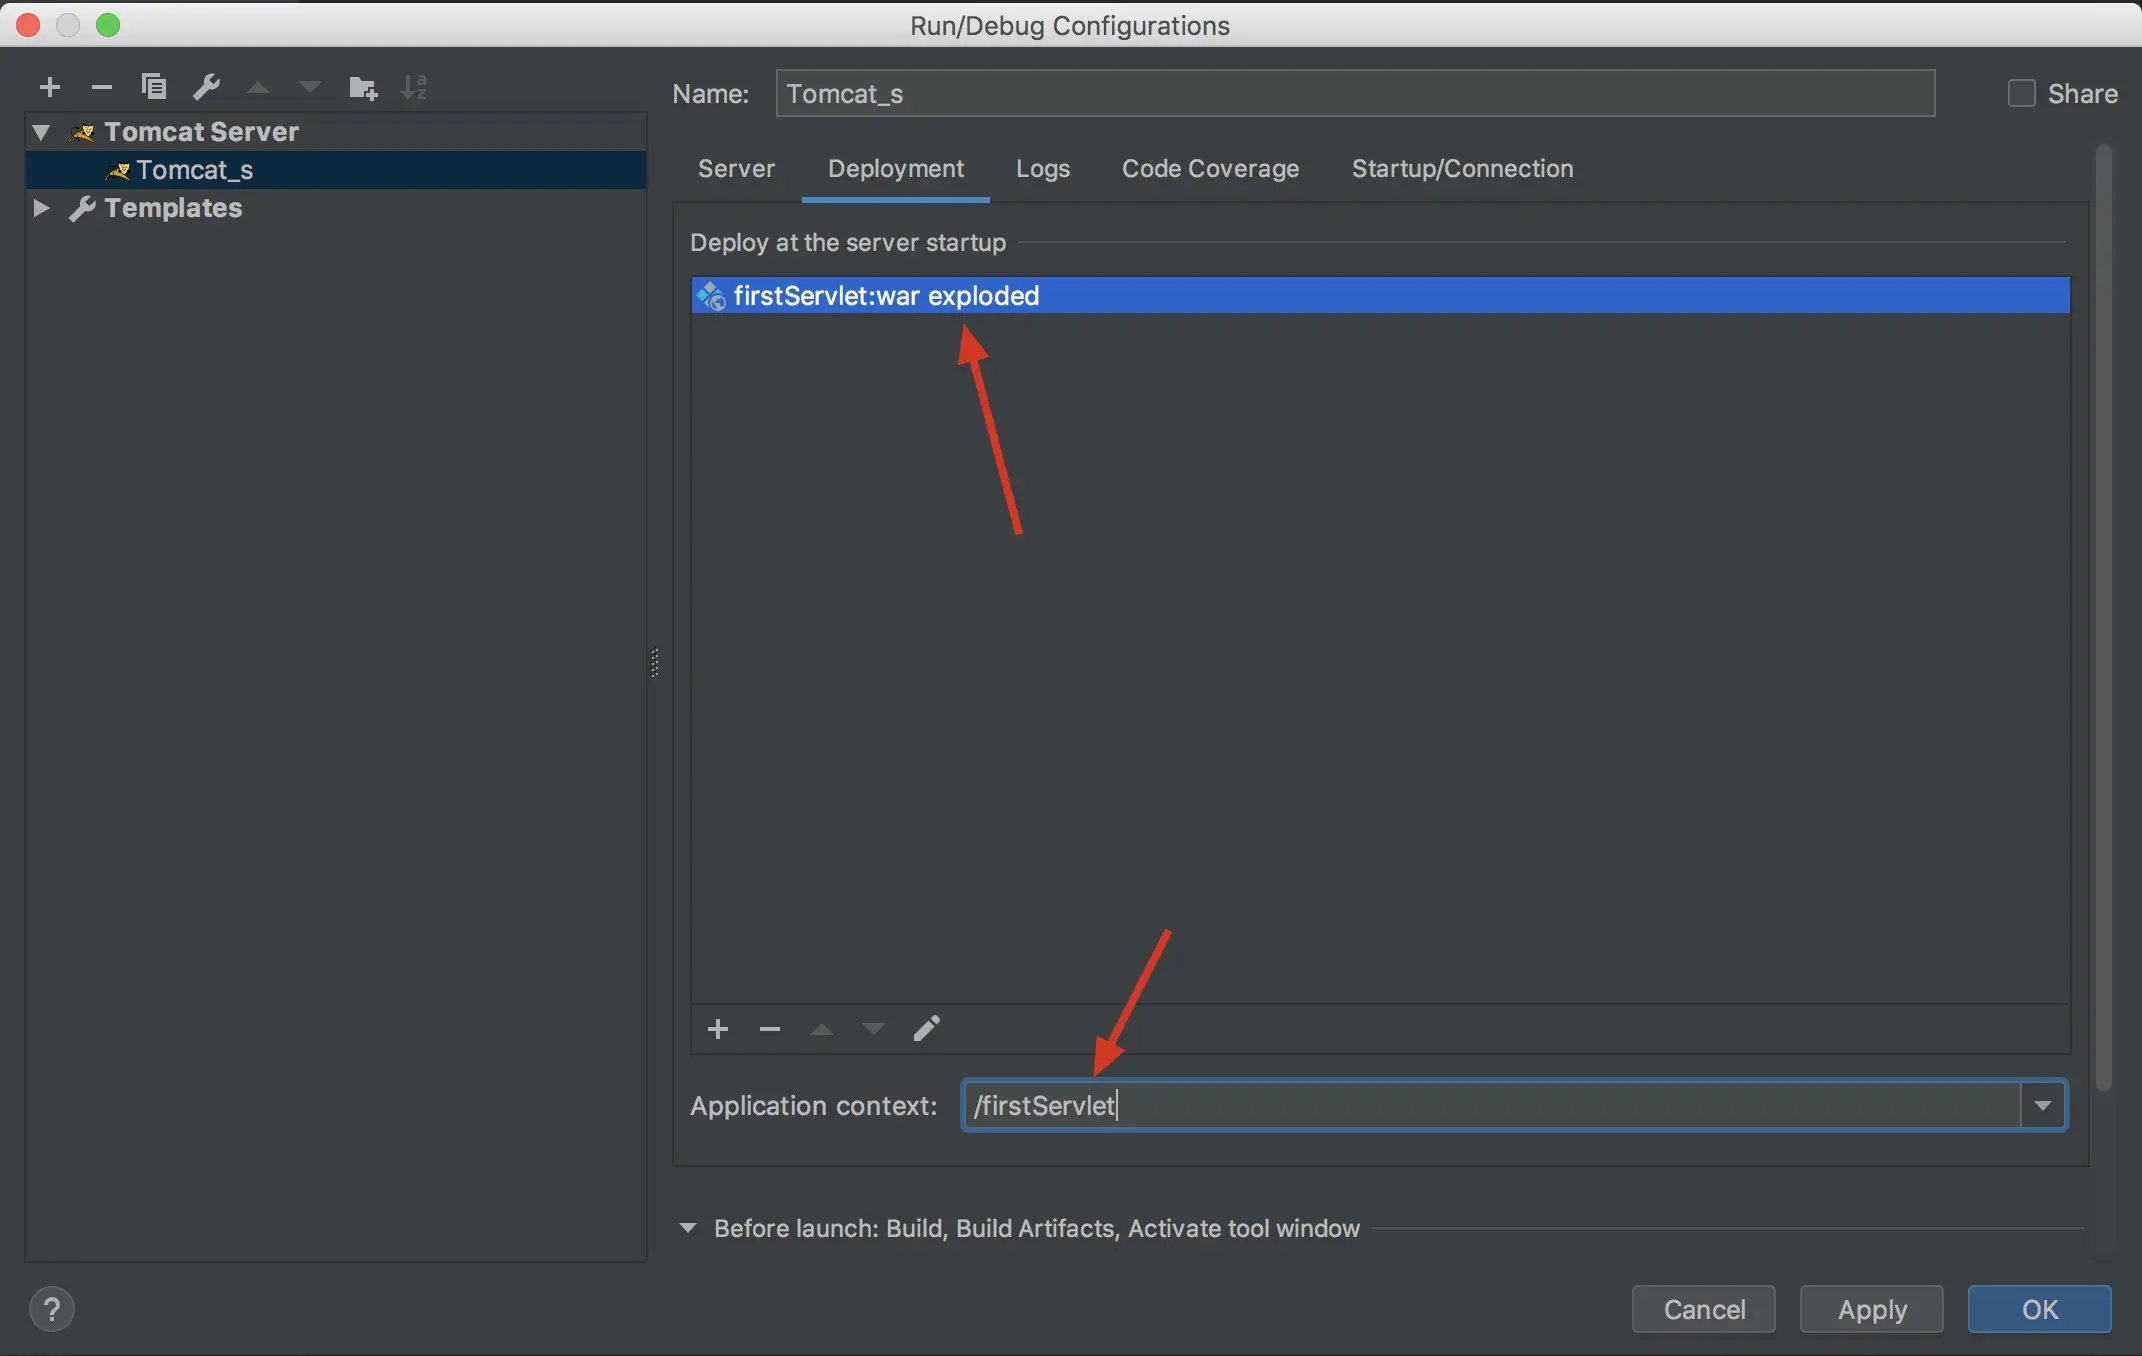Remove selected configuration with minus icon
This screenshot has width=2142, height=1356.
pos(101,88)
